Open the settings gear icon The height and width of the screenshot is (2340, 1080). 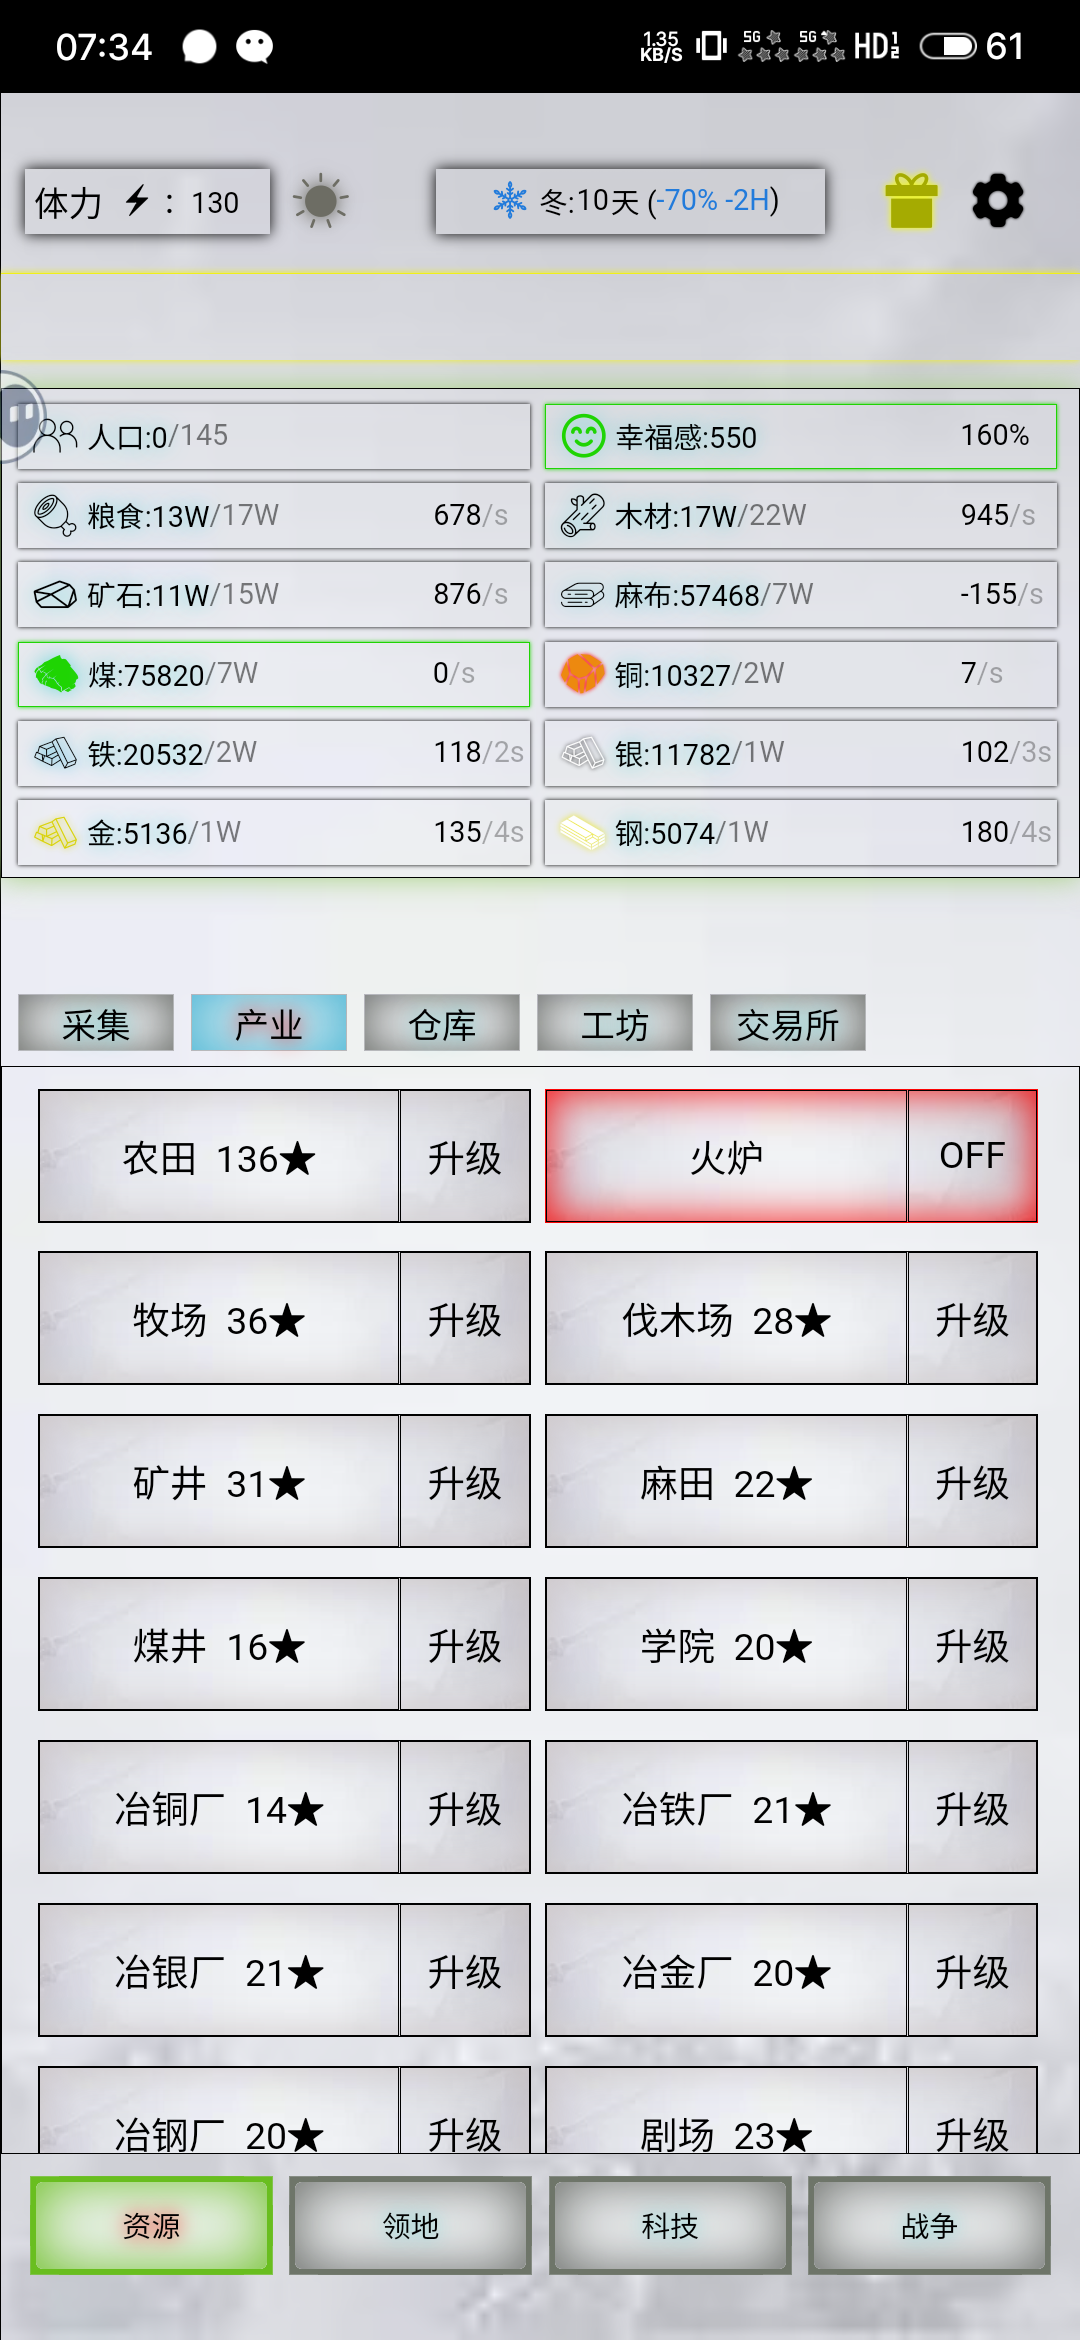(x=997, y=201)
